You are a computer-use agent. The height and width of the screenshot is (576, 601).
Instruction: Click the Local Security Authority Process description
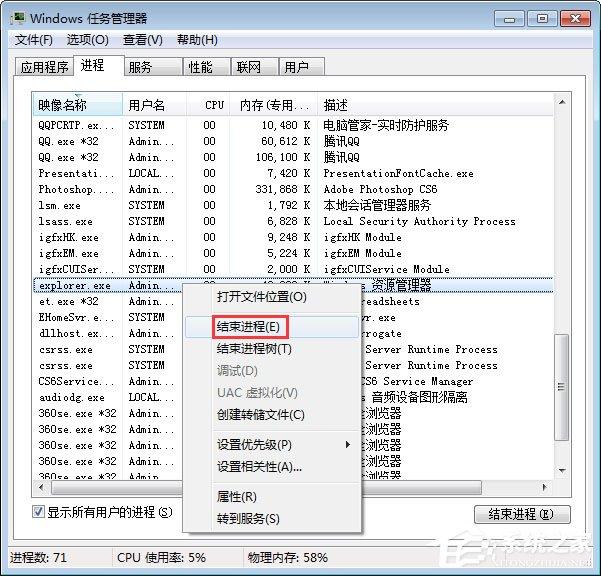419,221
